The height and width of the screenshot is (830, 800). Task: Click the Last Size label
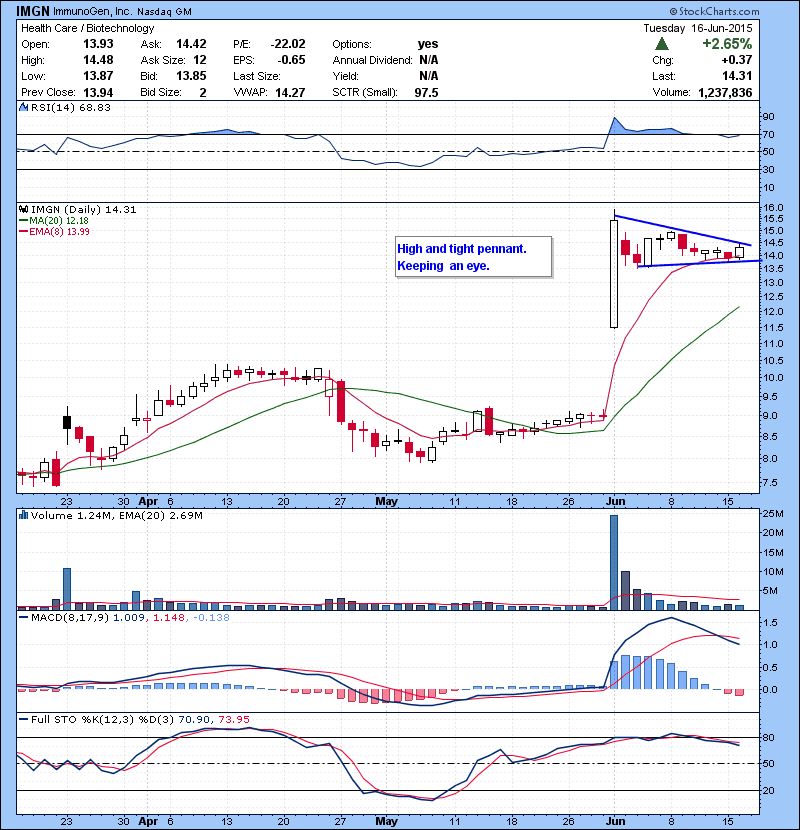(x=257, y=76)
